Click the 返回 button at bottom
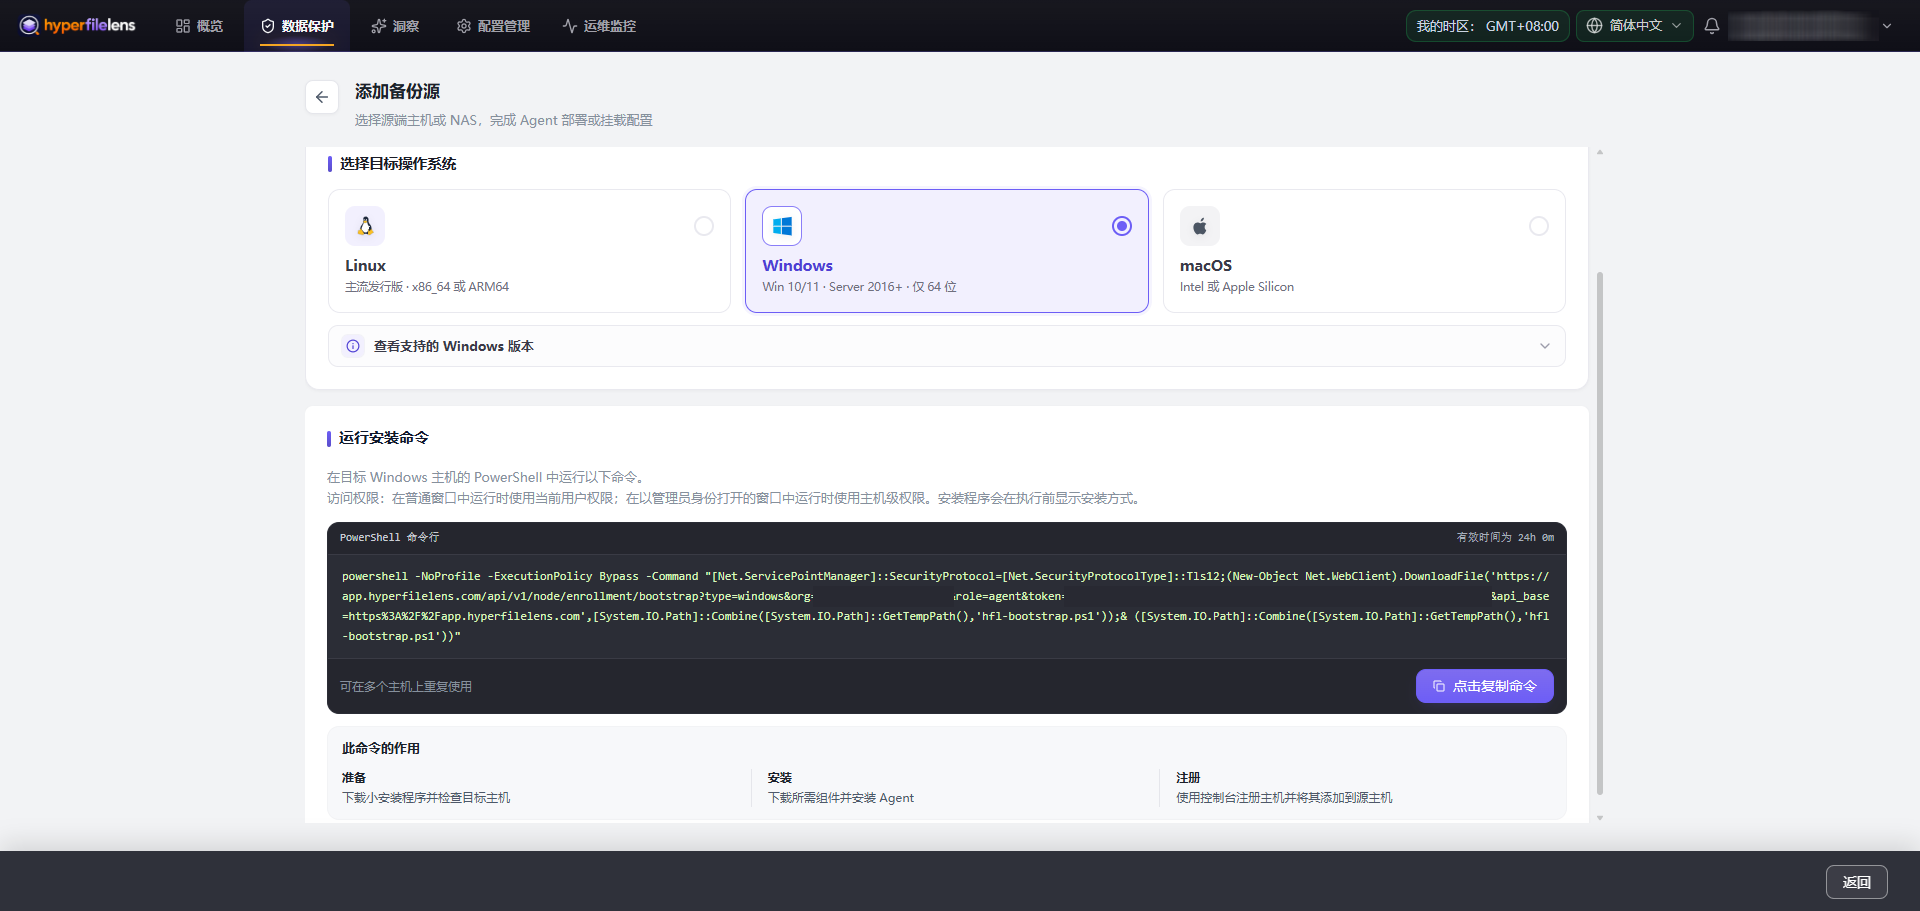 tap(1856, 882)
